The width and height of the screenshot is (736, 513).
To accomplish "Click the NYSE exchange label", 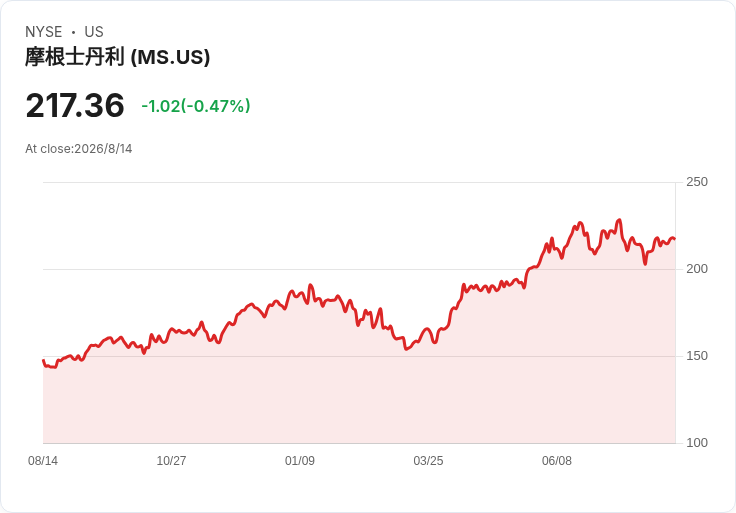I will (x=44, y=32).
